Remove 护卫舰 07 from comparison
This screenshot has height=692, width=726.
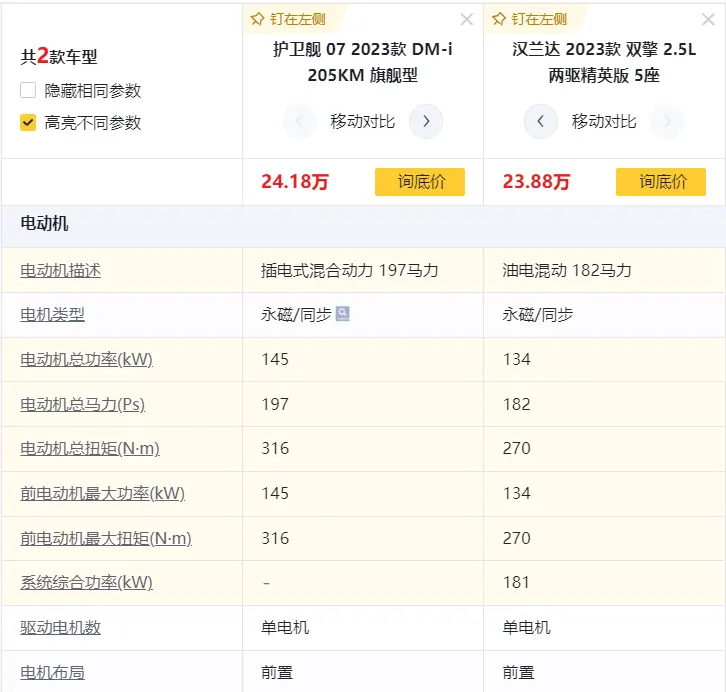coord(467,19)
